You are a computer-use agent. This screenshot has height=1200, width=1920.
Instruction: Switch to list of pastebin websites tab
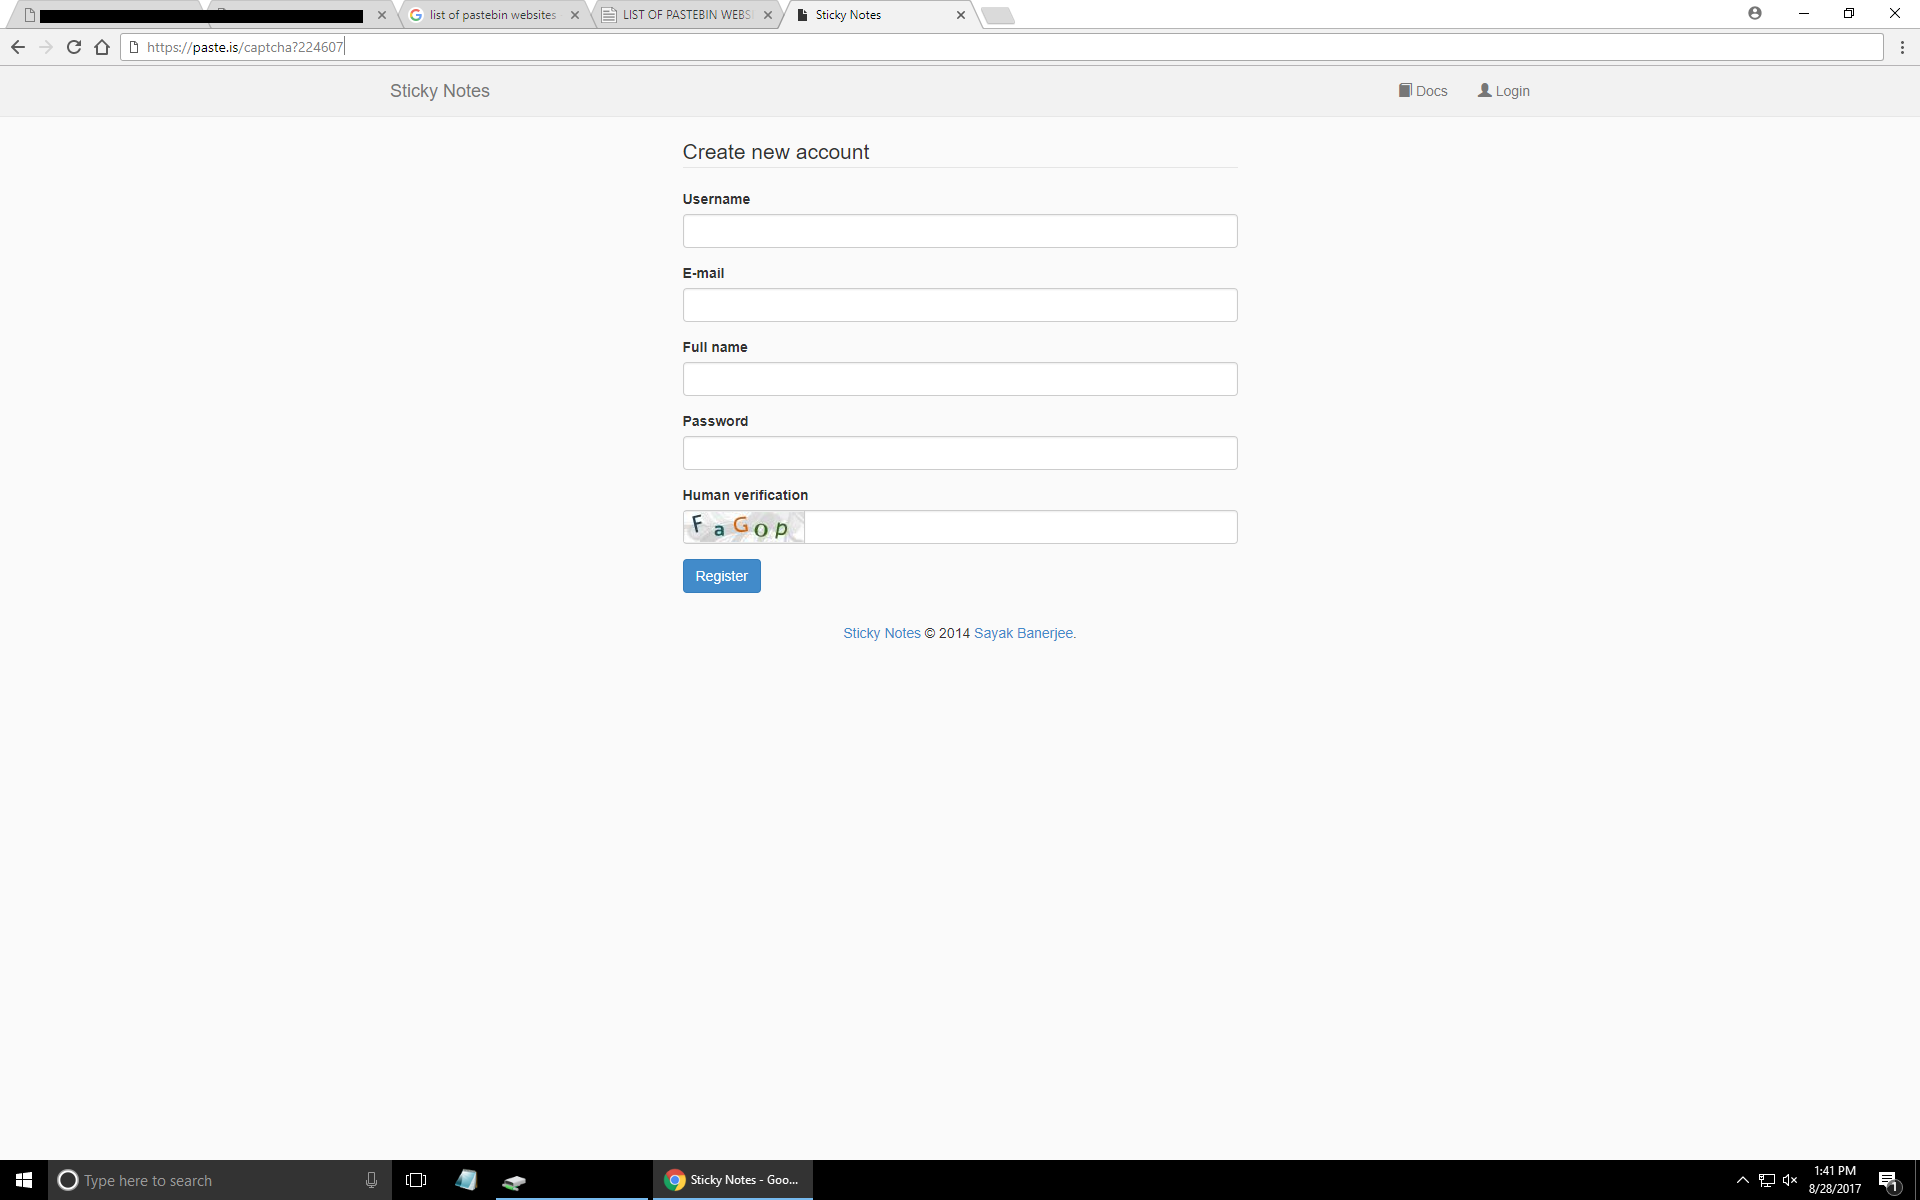492,15
